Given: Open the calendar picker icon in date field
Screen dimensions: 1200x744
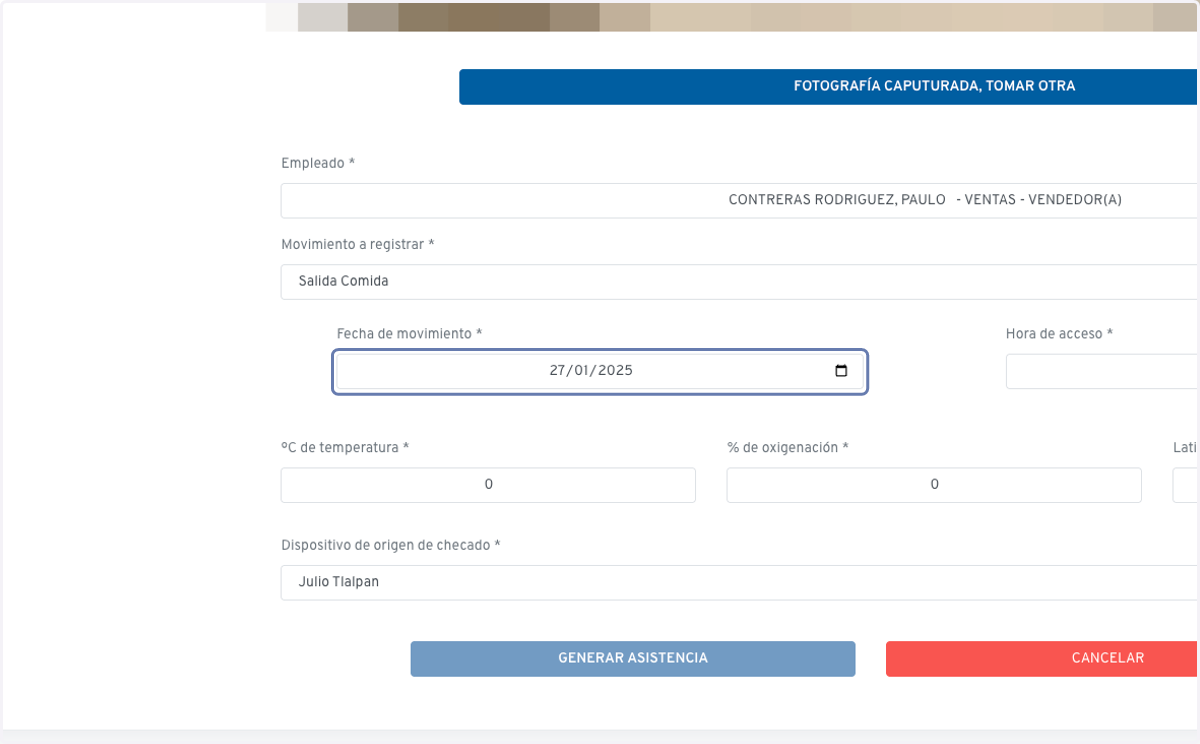Looking at the screenshot, I should 841,371.
